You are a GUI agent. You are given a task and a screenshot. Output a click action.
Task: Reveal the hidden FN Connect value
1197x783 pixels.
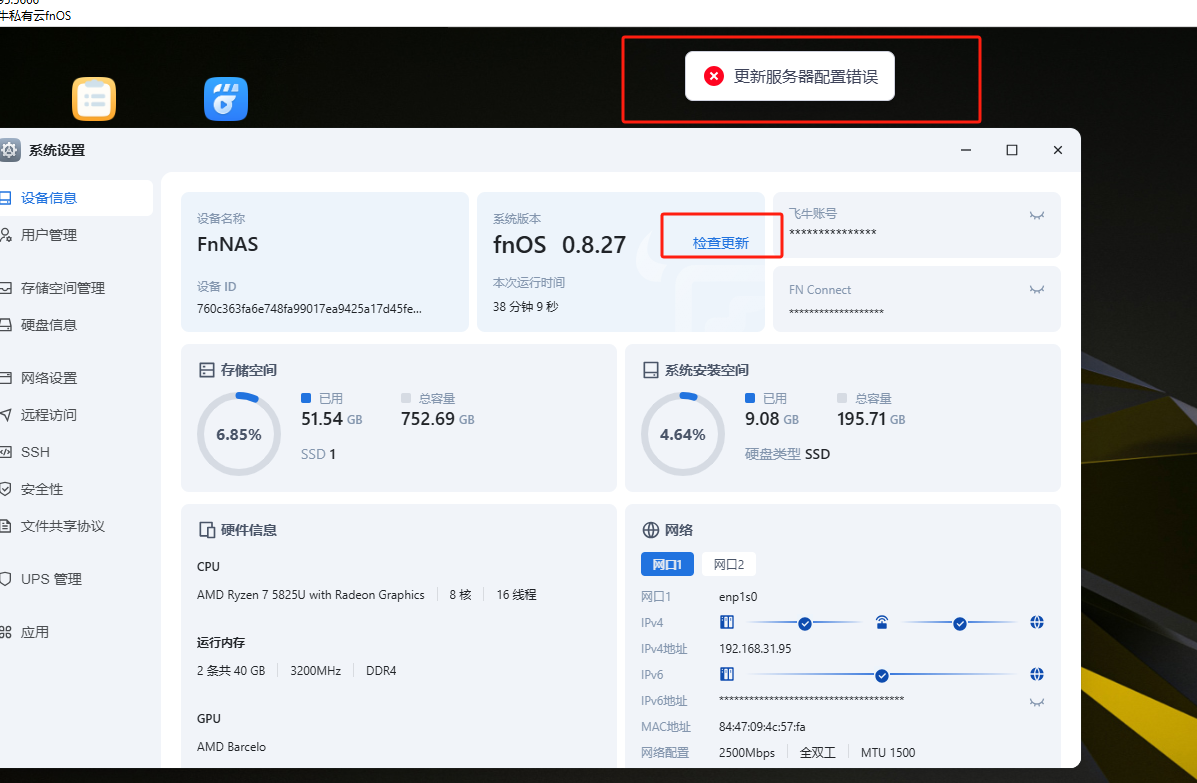pos(1037,289)
